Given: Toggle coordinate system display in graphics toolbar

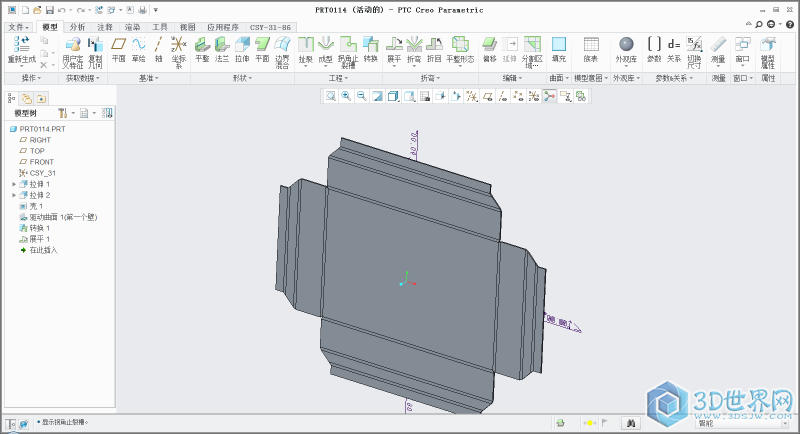Looking at the screenshot, I should pyautogui.click(x=534, y=96).
